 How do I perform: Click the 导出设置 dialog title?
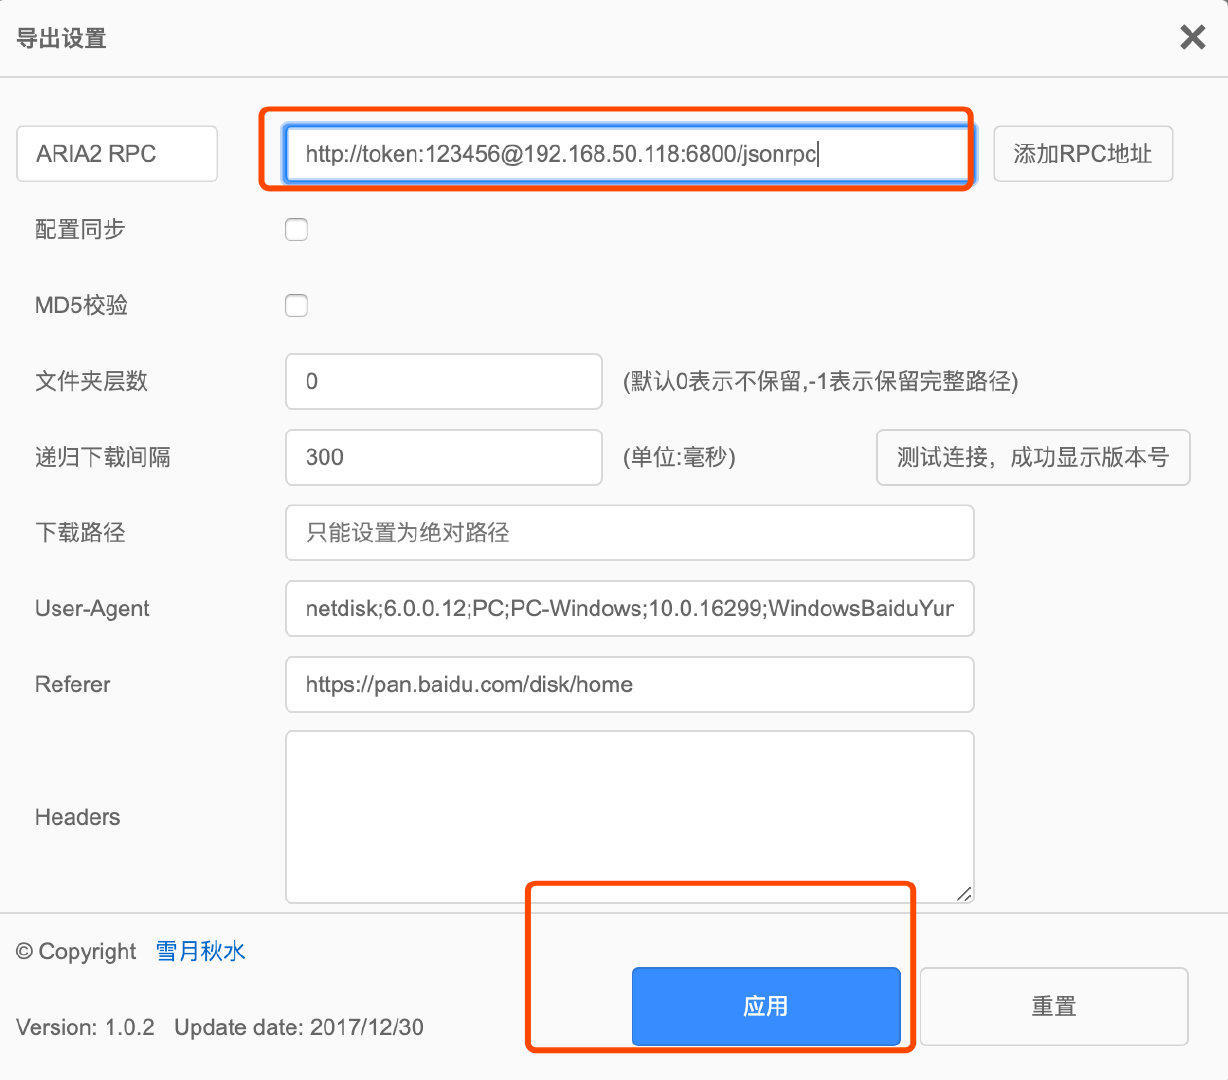click(61, 37)
